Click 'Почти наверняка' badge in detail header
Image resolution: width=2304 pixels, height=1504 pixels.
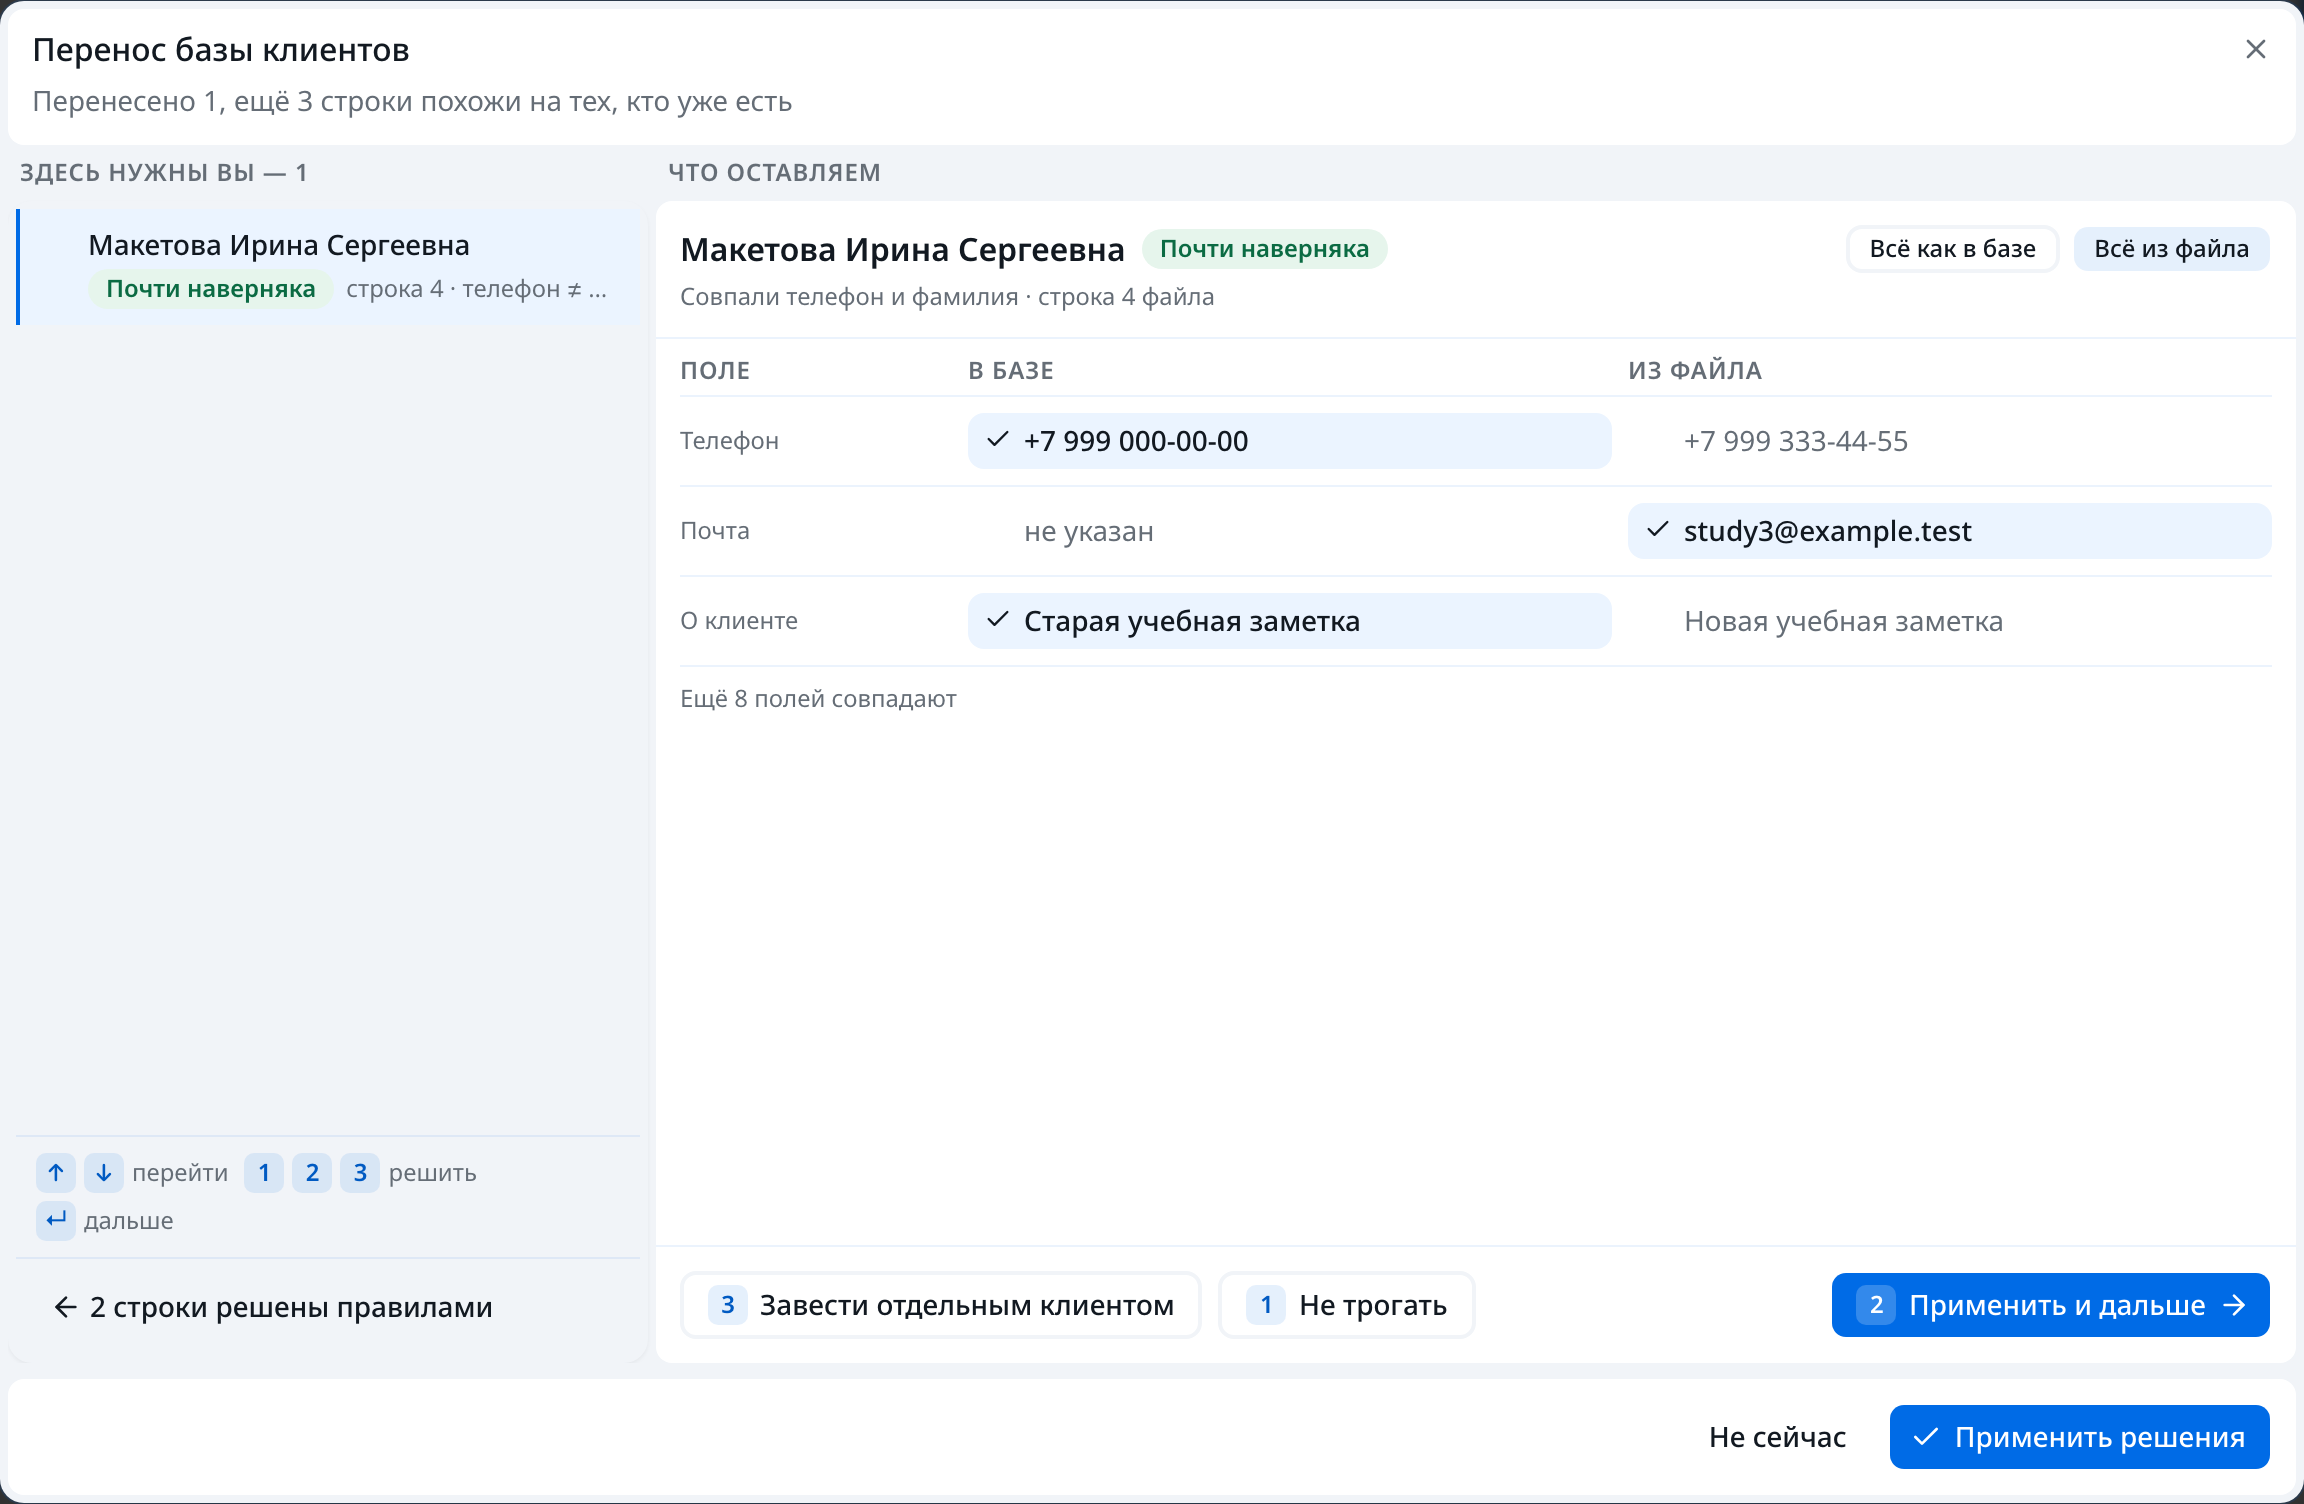tap(1264, 249)
